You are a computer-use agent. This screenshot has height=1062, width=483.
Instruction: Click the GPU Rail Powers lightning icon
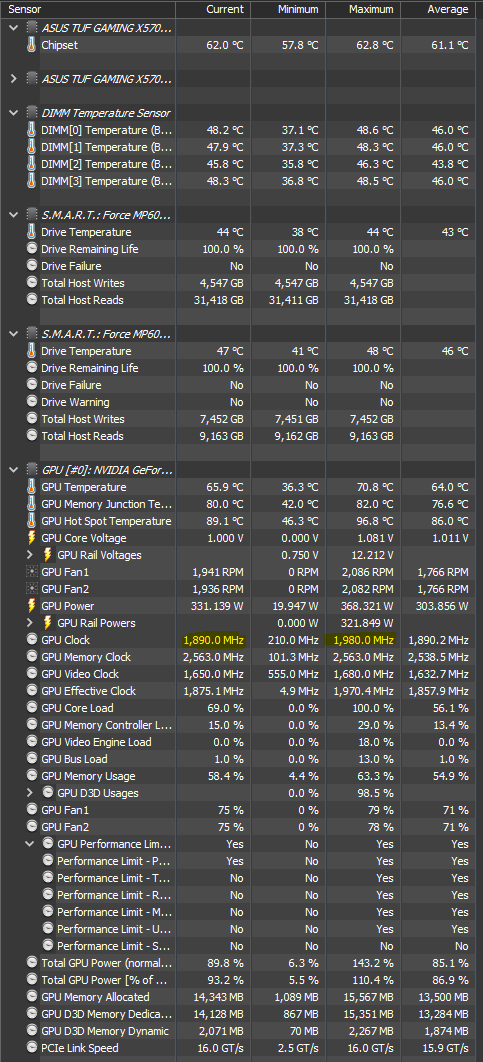(47, 623)
